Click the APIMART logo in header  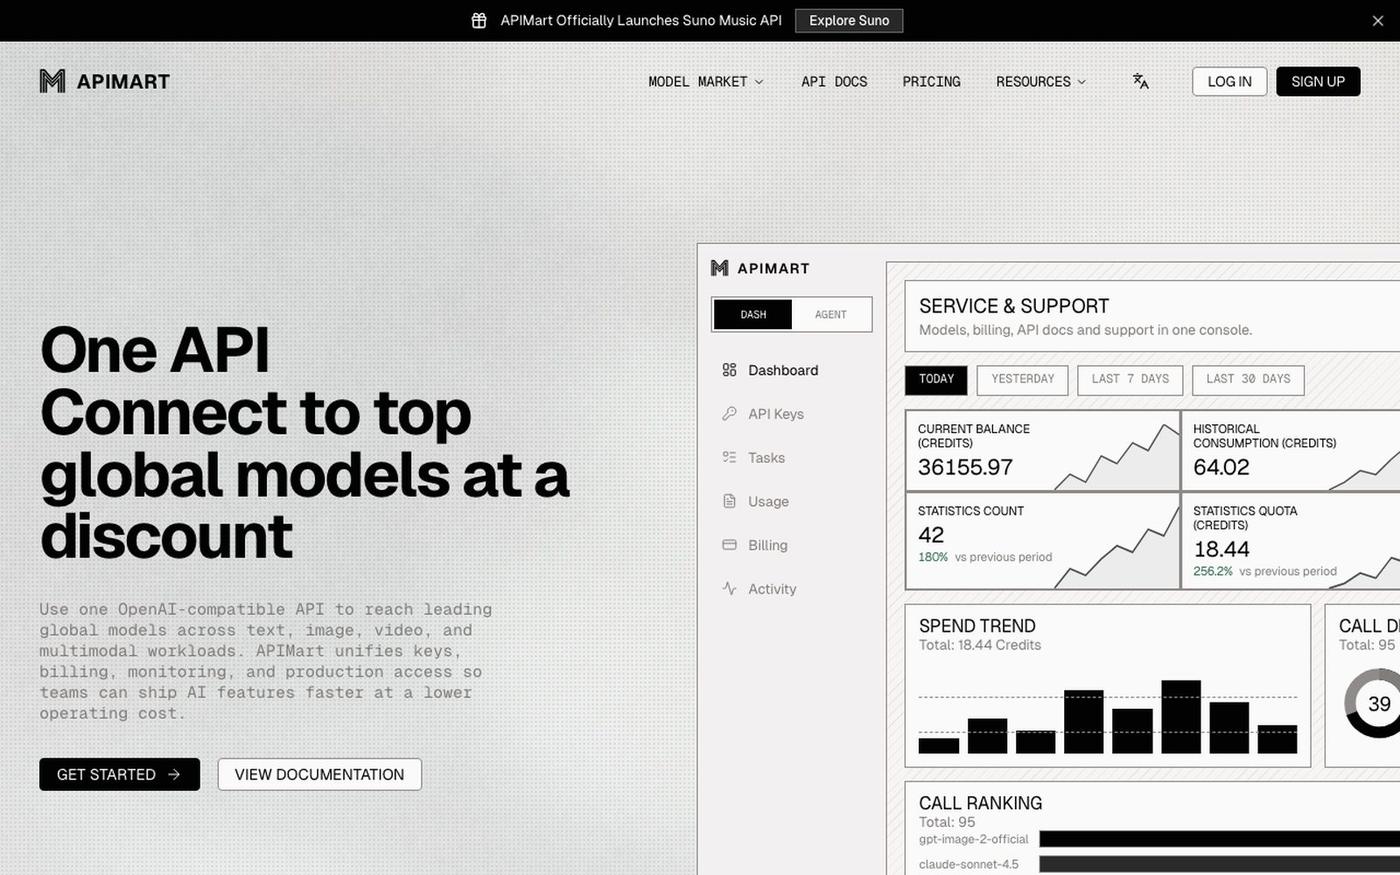pos(105,81)
